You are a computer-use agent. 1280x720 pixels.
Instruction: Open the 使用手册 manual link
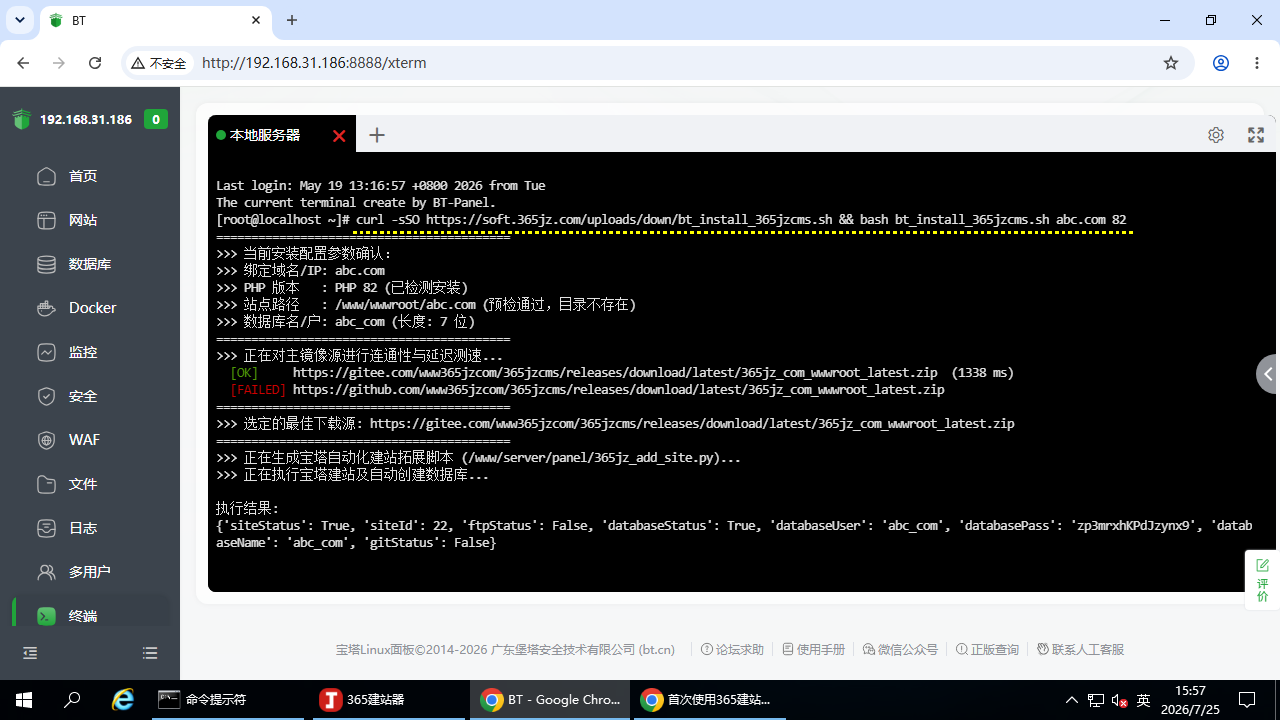(814, 650)
